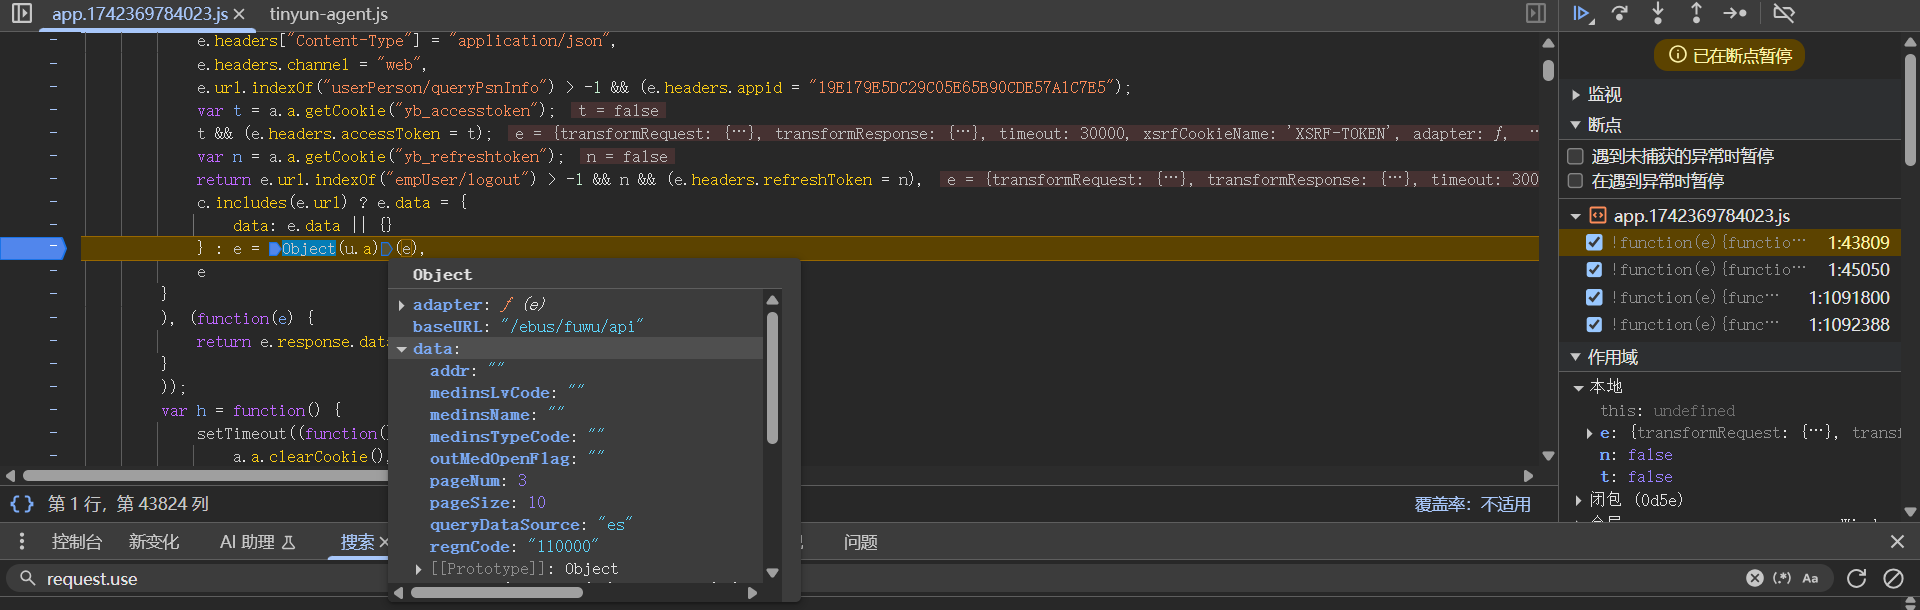
Task: Click the medinsTypeCode property row
Action: [517, 437]
